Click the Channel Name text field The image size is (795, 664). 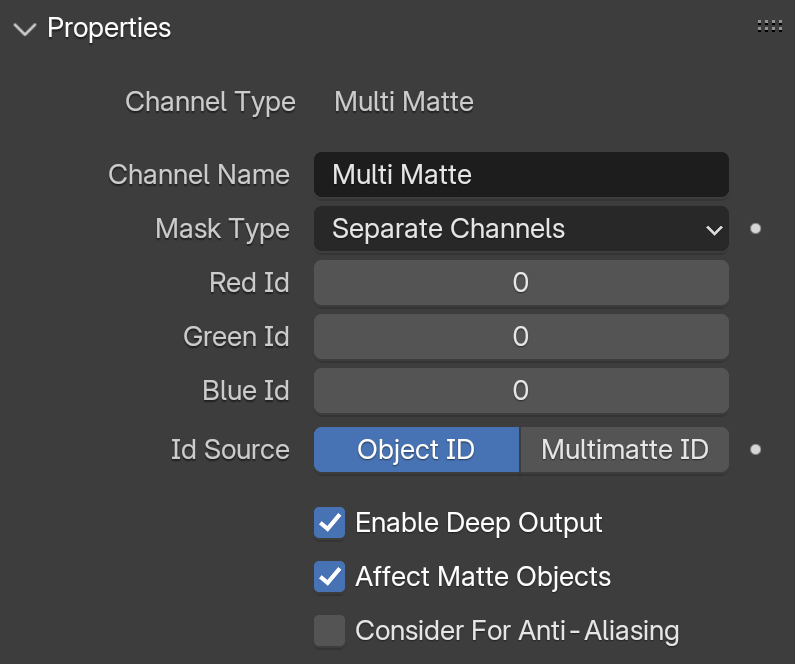point(521,174)
